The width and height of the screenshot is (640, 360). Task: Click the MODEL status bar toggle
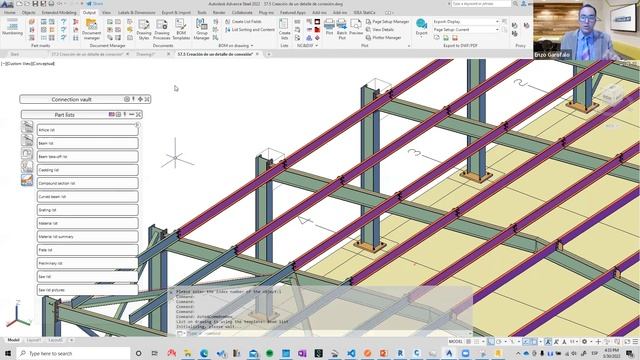pyautogui.click(x=456, y=342)
